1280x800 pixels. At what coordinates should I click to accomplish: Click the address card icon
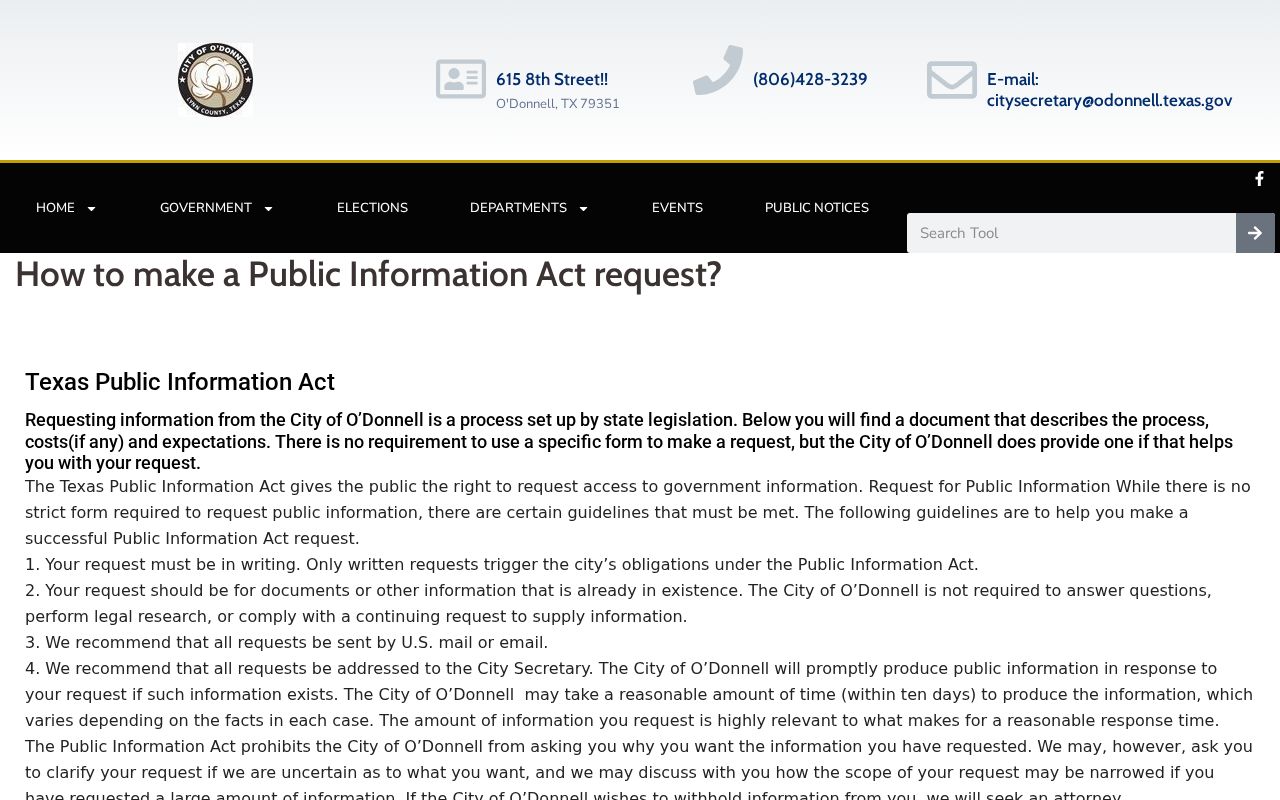(461, 79)
